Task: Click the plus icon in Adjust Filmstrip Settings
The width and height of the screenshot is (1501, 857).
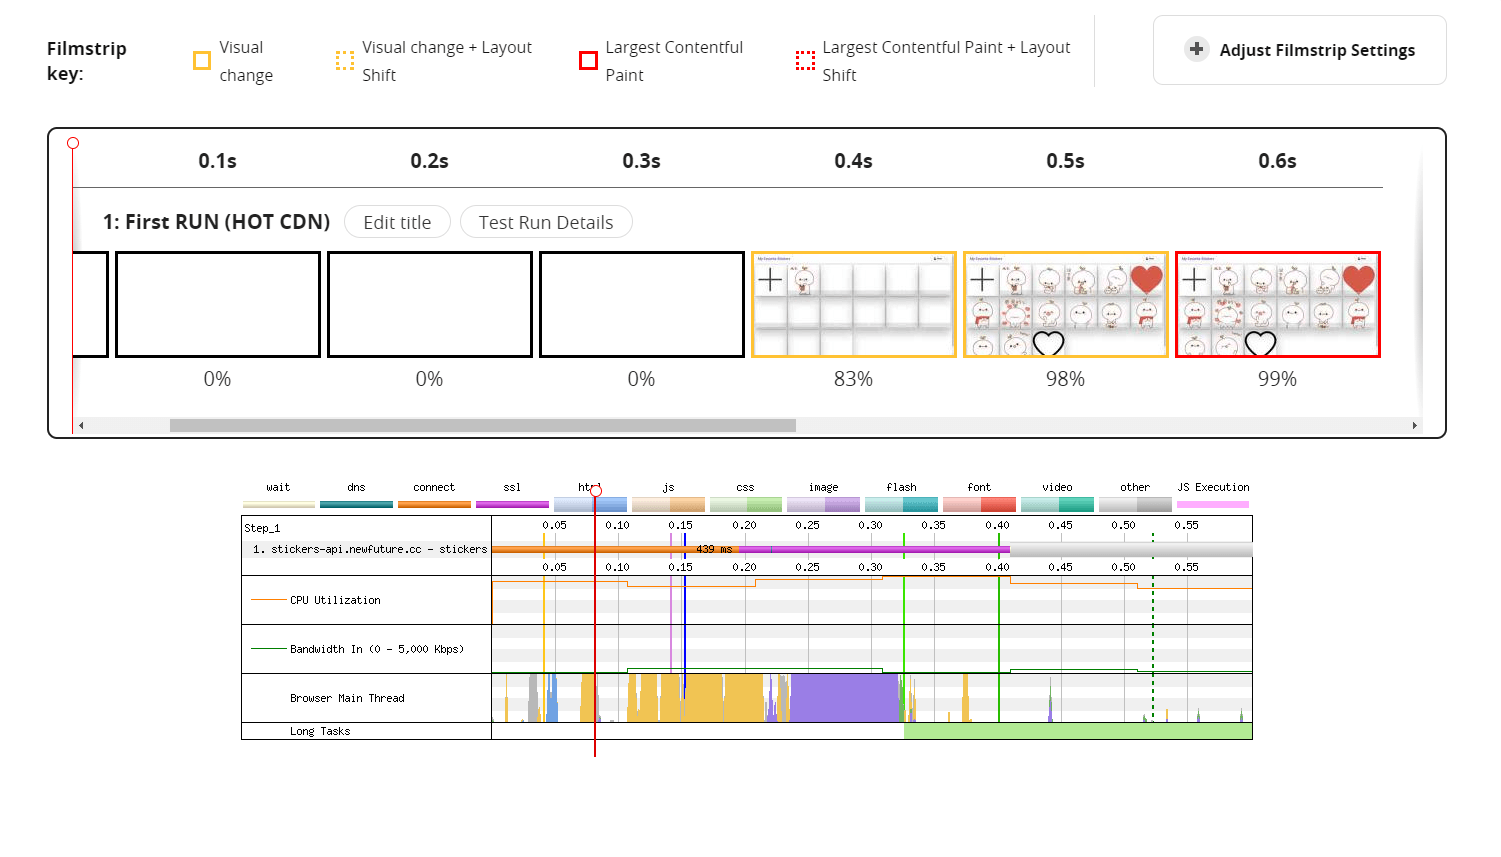Action: coord(1196,49)
